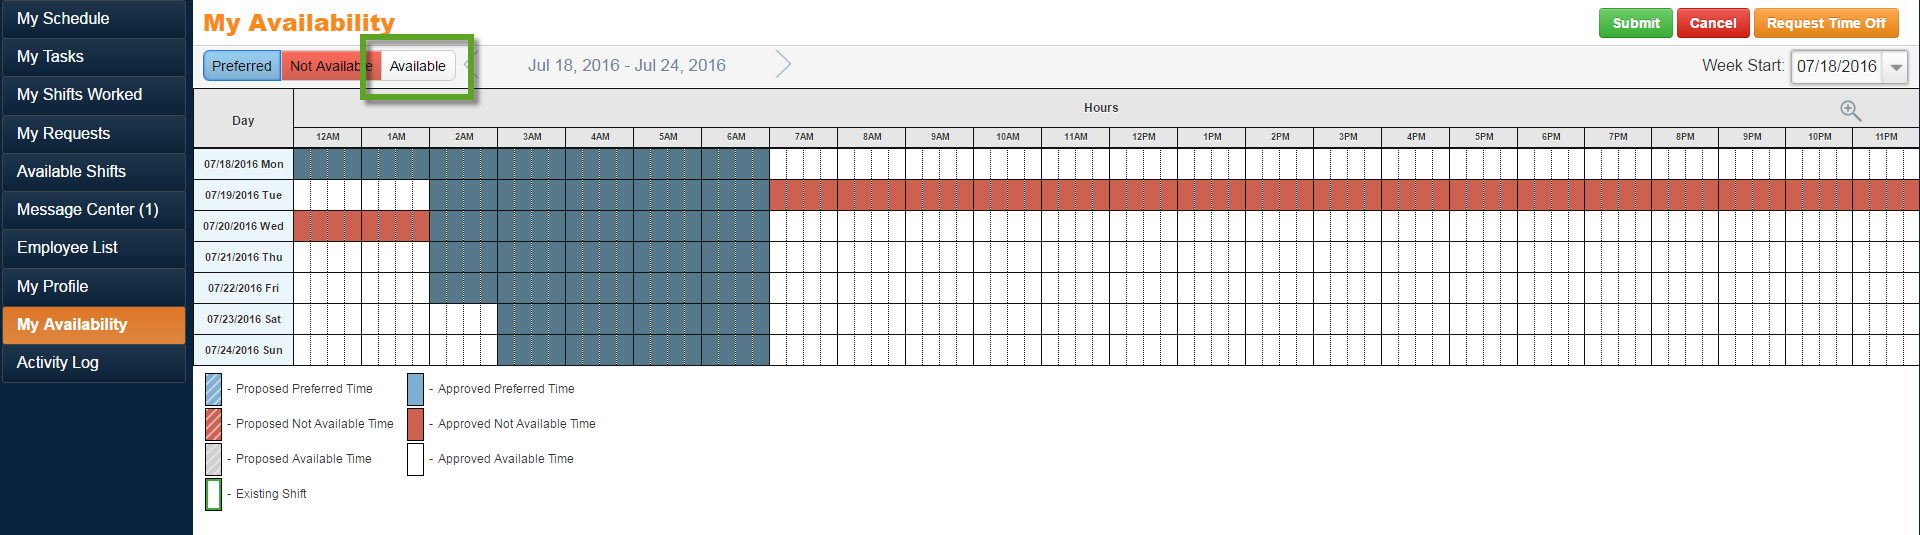Open My Requests page

pos(93,134)
